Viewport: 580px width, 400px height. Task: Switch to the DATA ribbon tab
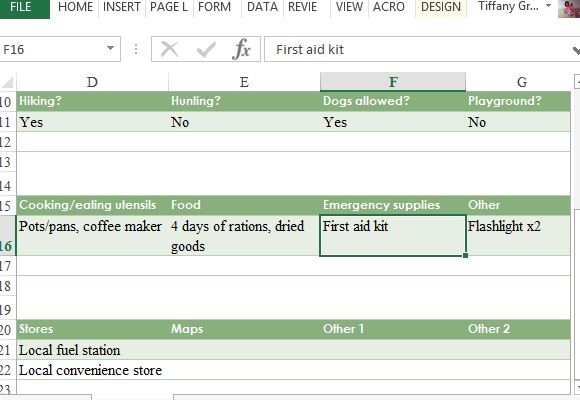pos(262,7)
